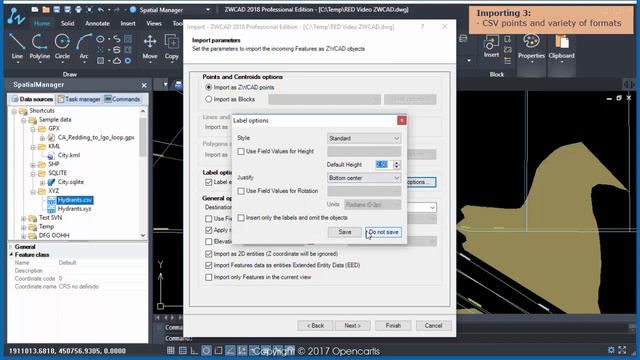Select the Circle drawing tool
This screenshot has width=640, height=360.
tap(62, 47)
